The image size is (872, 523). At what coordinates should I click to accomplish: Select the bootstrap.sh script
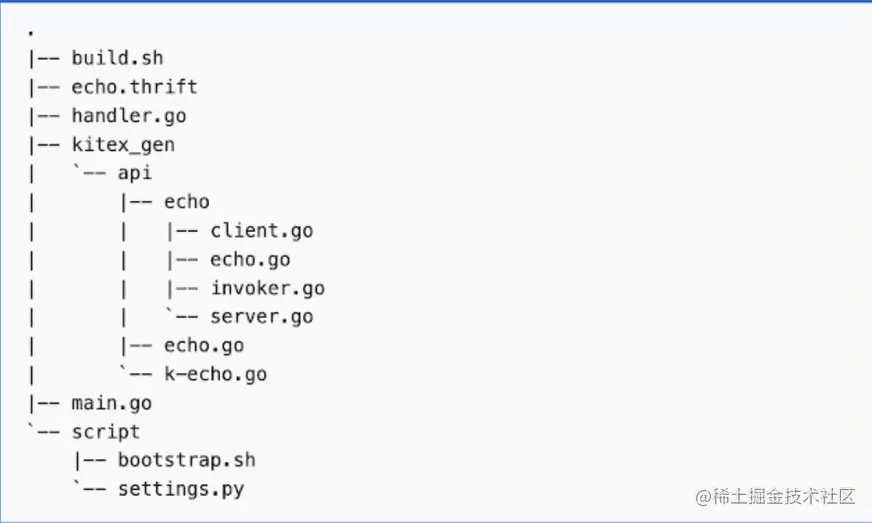(x=186, y=461)
